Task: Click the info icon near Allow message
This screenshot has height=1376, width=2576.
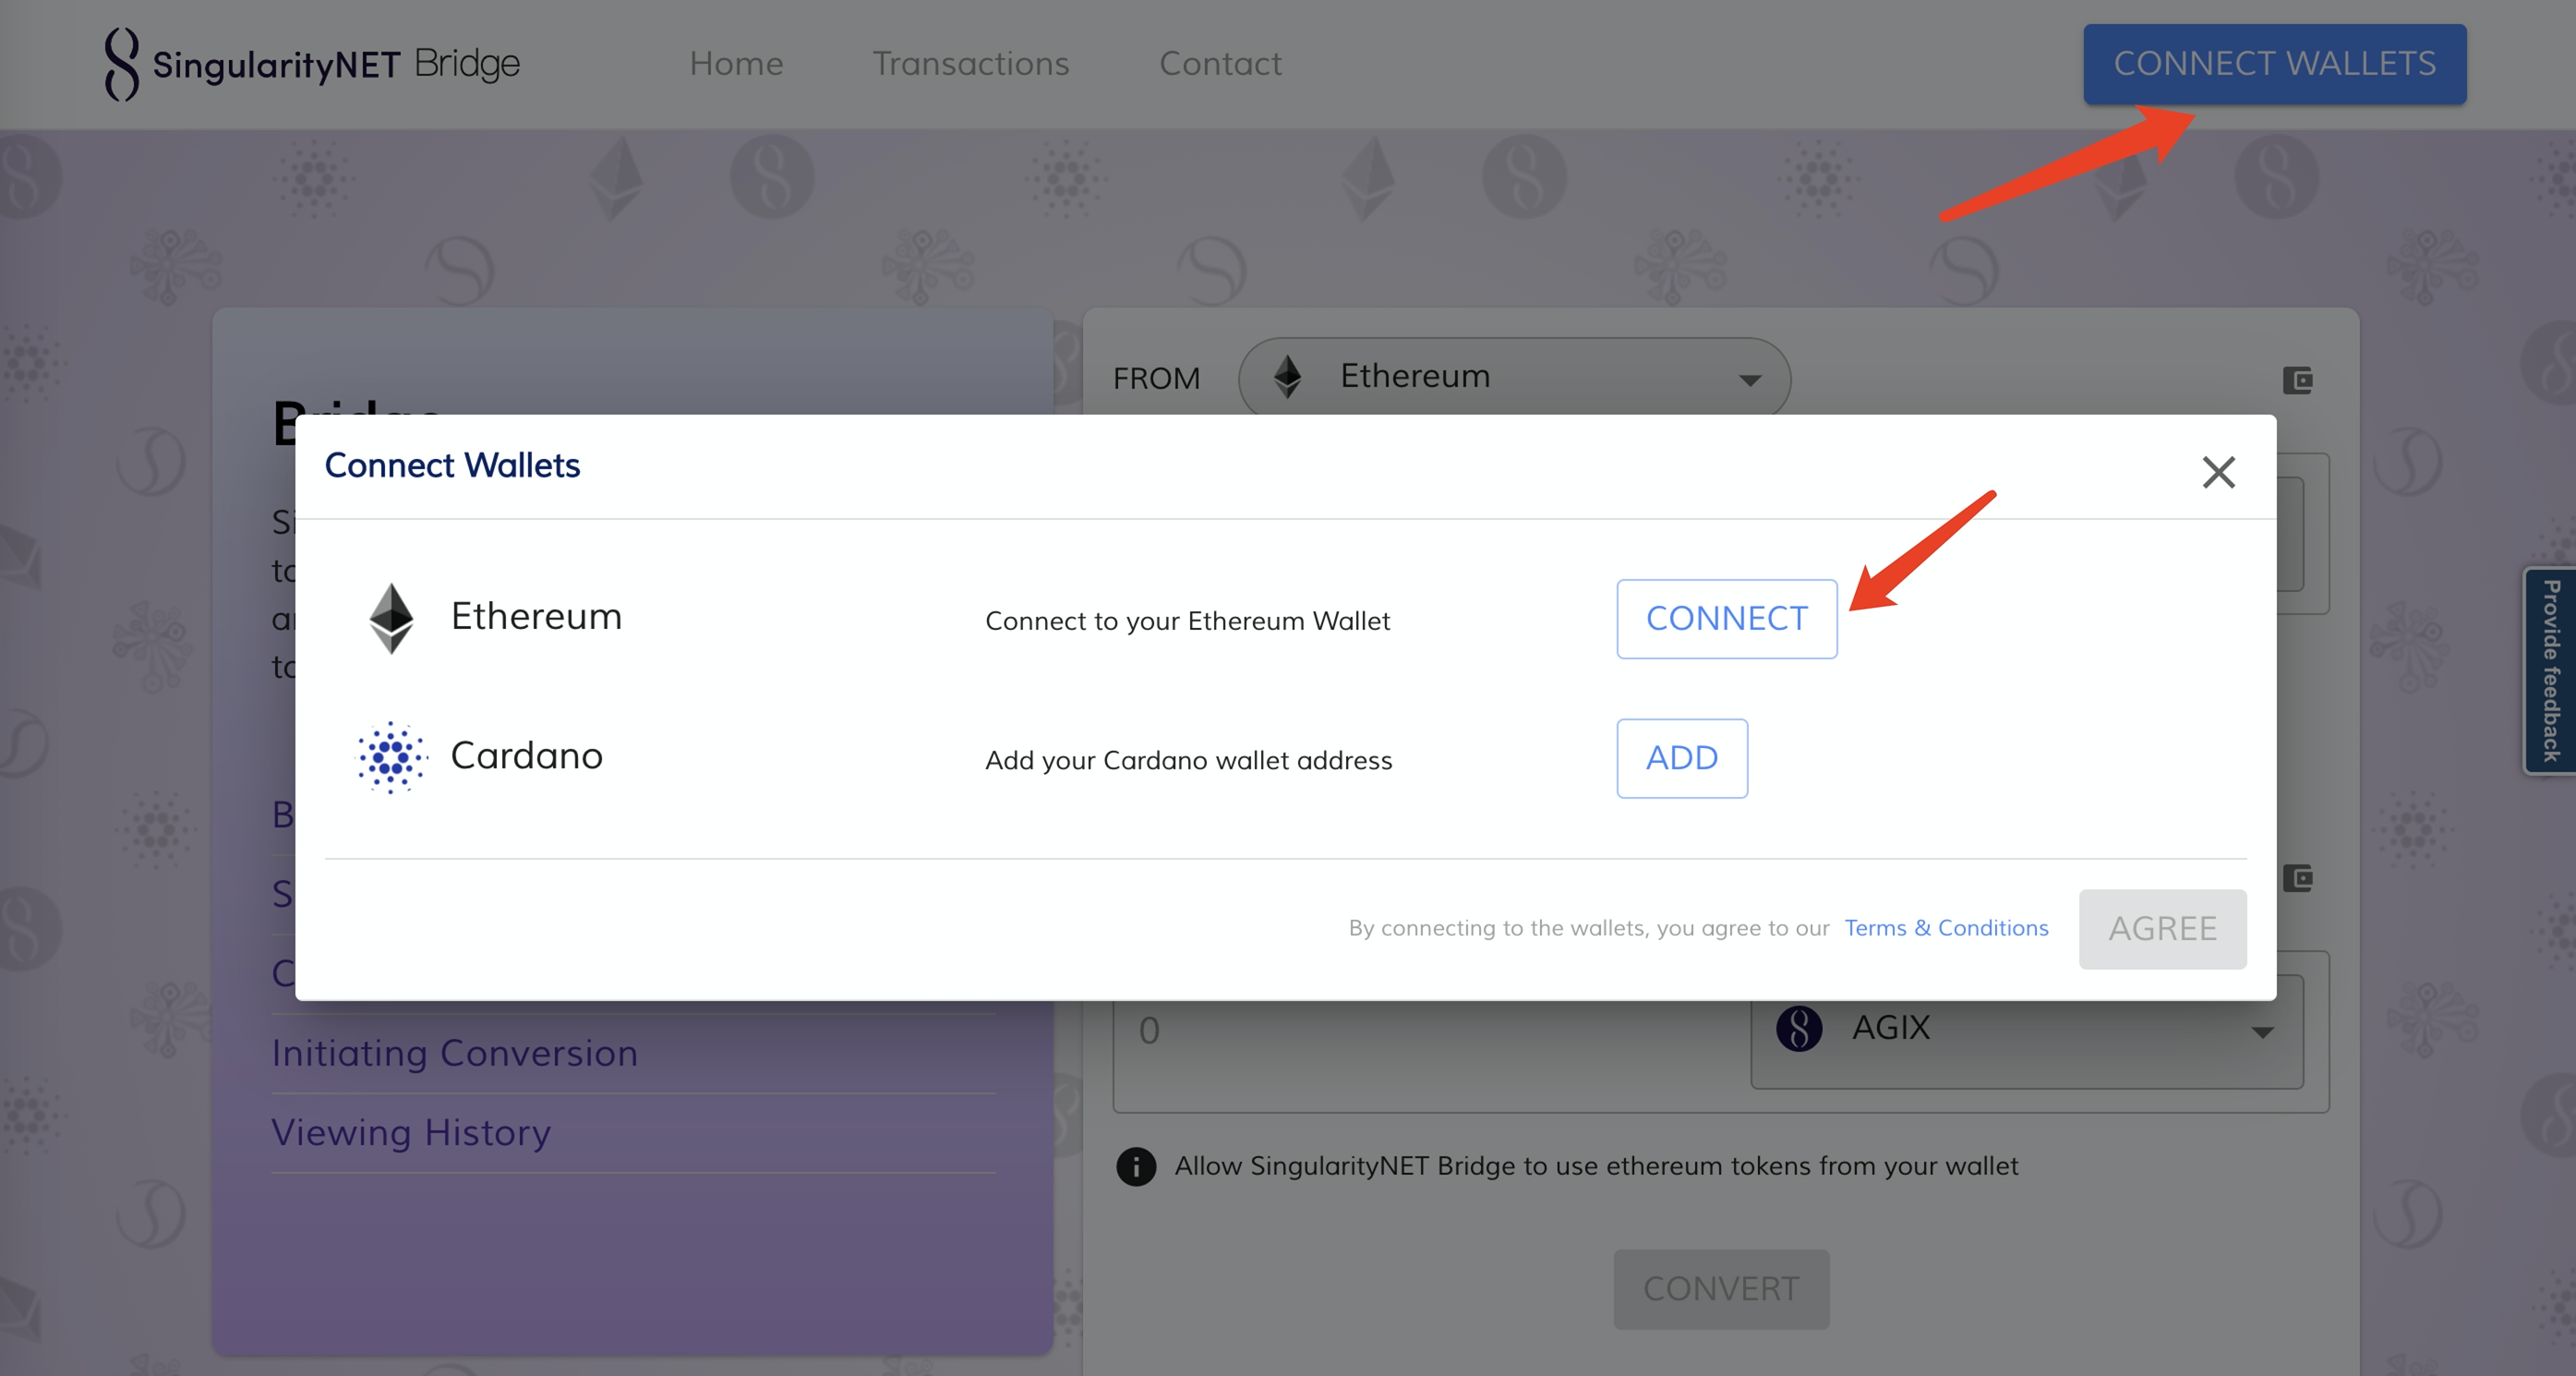Action: tap(1135, 1166)
